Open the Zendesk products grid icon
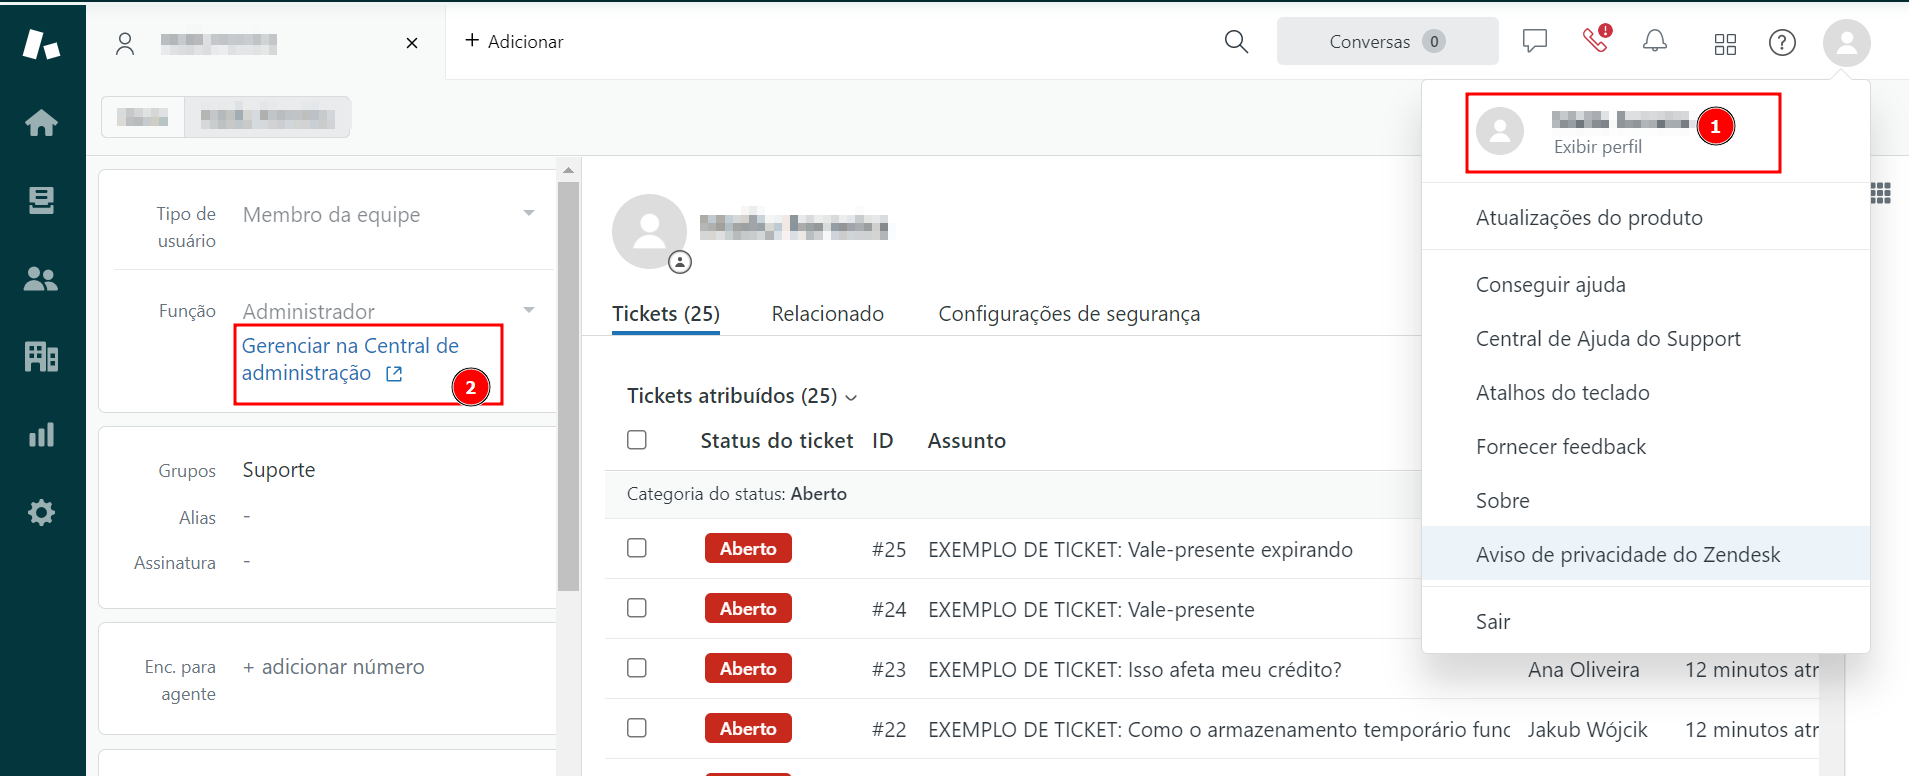Viewport: 1909px width, 776px height. click(1725, 43)
